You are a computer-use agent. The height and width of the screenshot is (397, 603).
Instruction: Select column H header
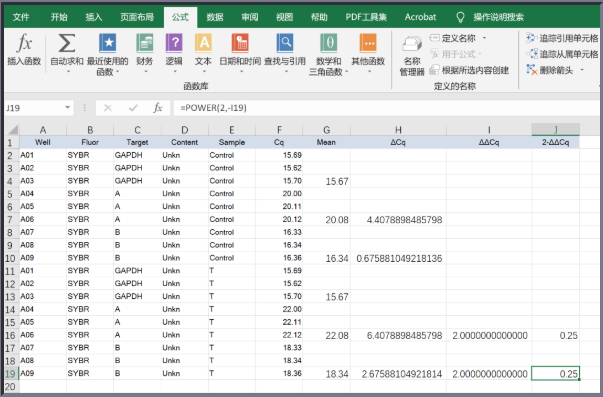[398, 130]
